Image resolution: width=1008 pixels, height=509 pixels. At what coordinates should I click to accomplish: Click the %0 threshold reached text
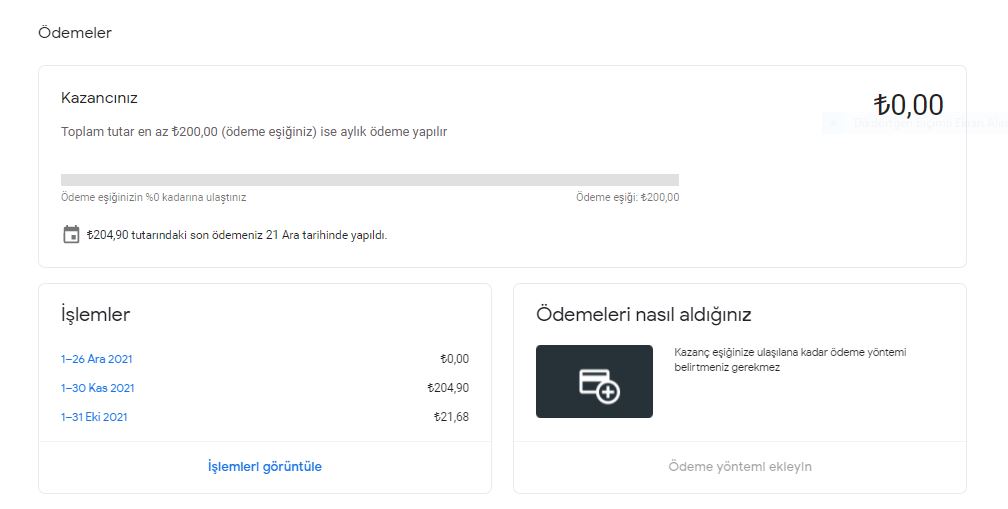[x=154, y=197]
